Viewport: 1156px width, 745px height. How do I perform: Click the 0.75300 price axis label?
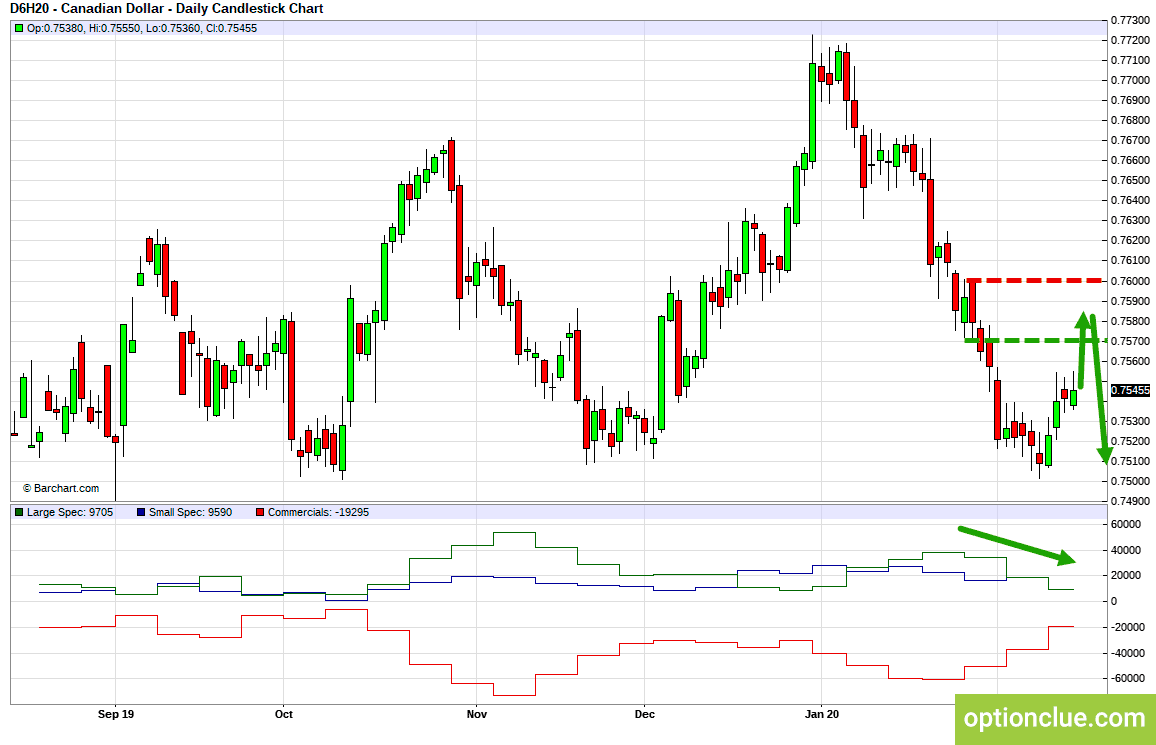point(1130,422)
